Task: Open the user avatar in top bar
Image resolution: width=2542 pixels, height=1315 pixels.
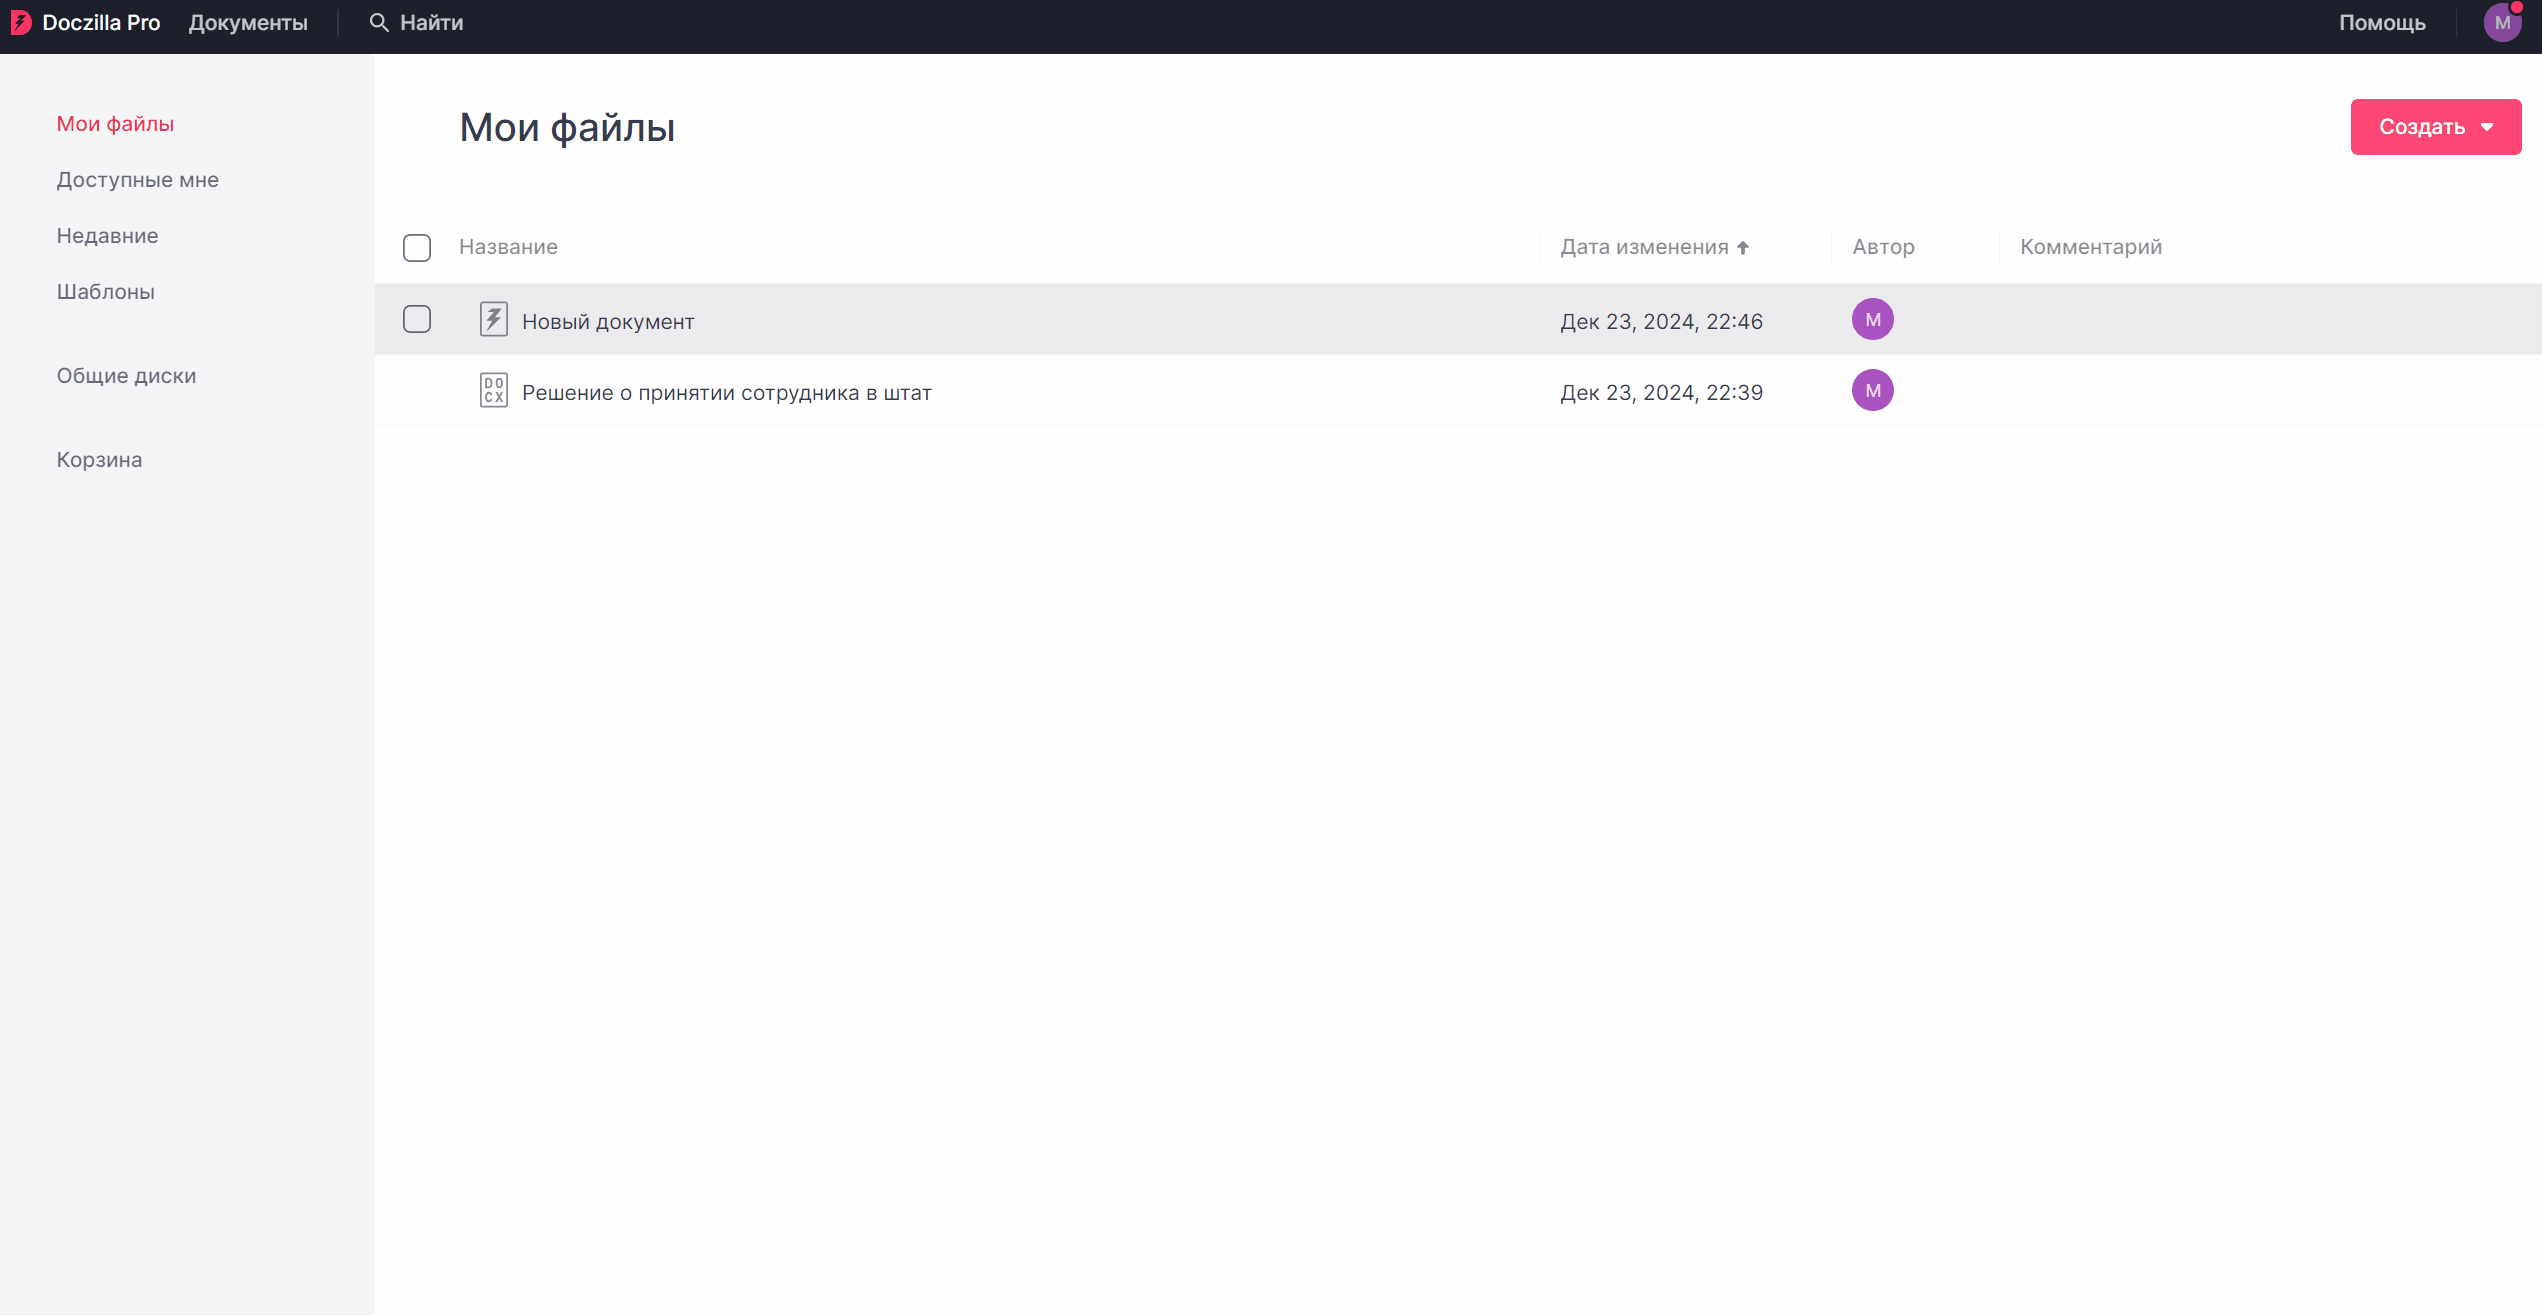Action: point(2502,23)
